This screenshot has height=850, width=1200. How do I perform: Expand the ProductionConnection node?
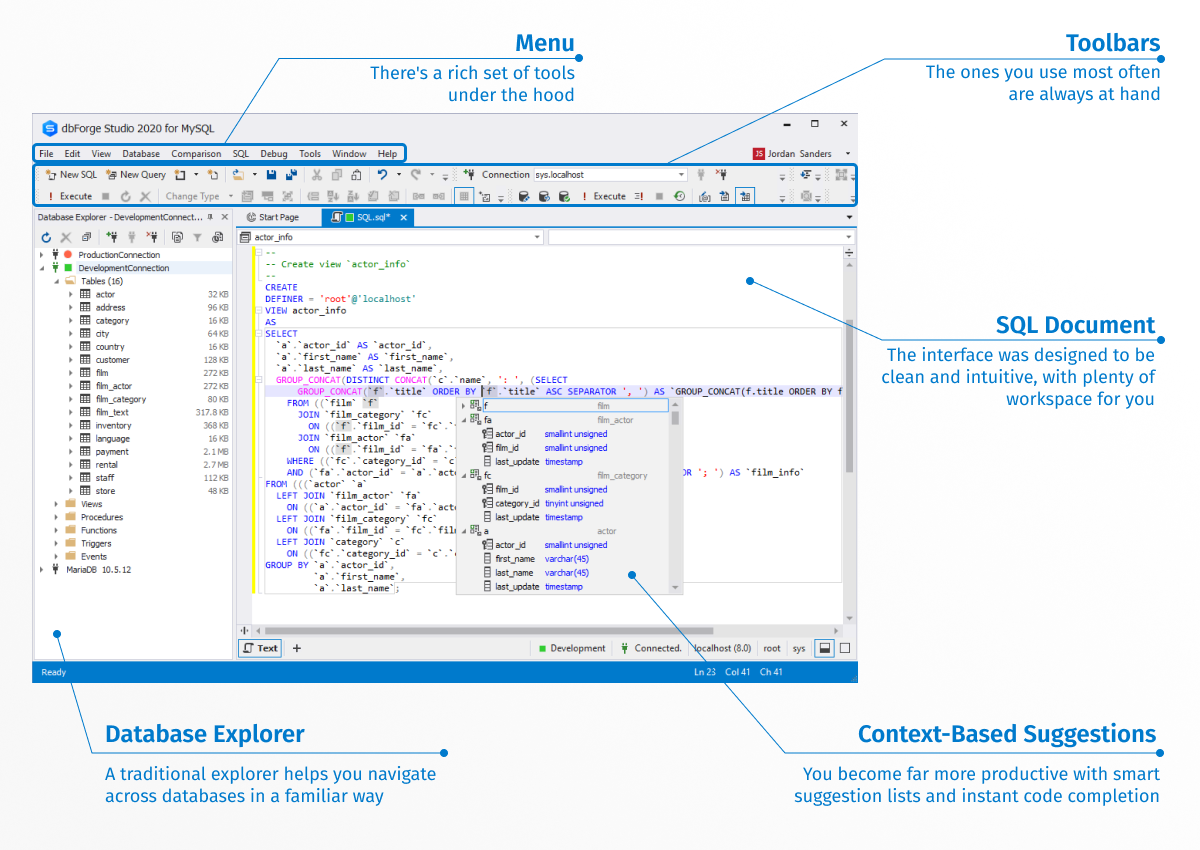41,255
